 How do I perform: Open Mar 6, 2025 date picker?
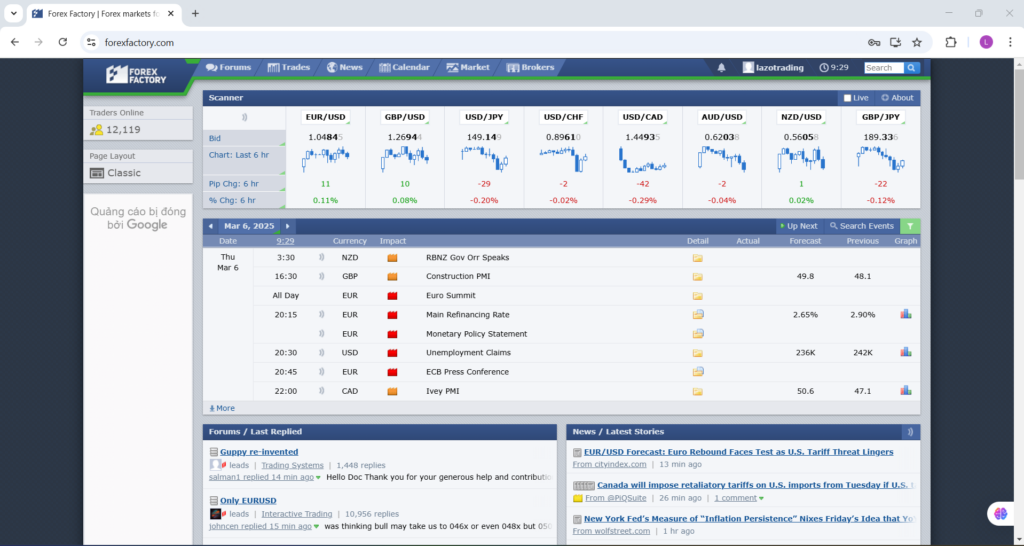(x=249, y=226)
